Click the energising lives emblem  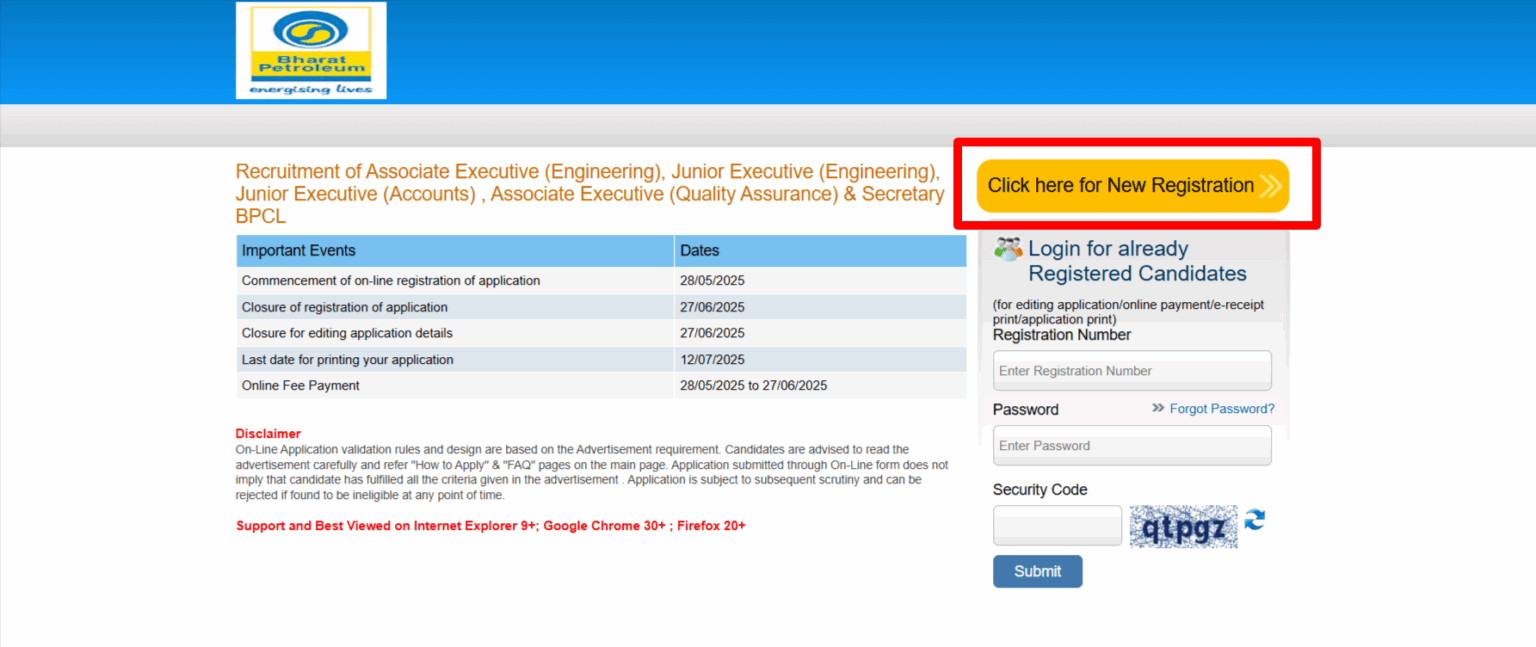pyautogui.click(x=310, y=87)
